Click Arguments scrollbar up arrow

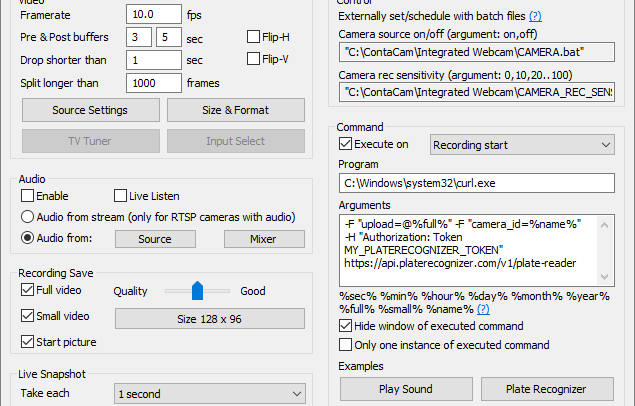[x=605, y=225]
